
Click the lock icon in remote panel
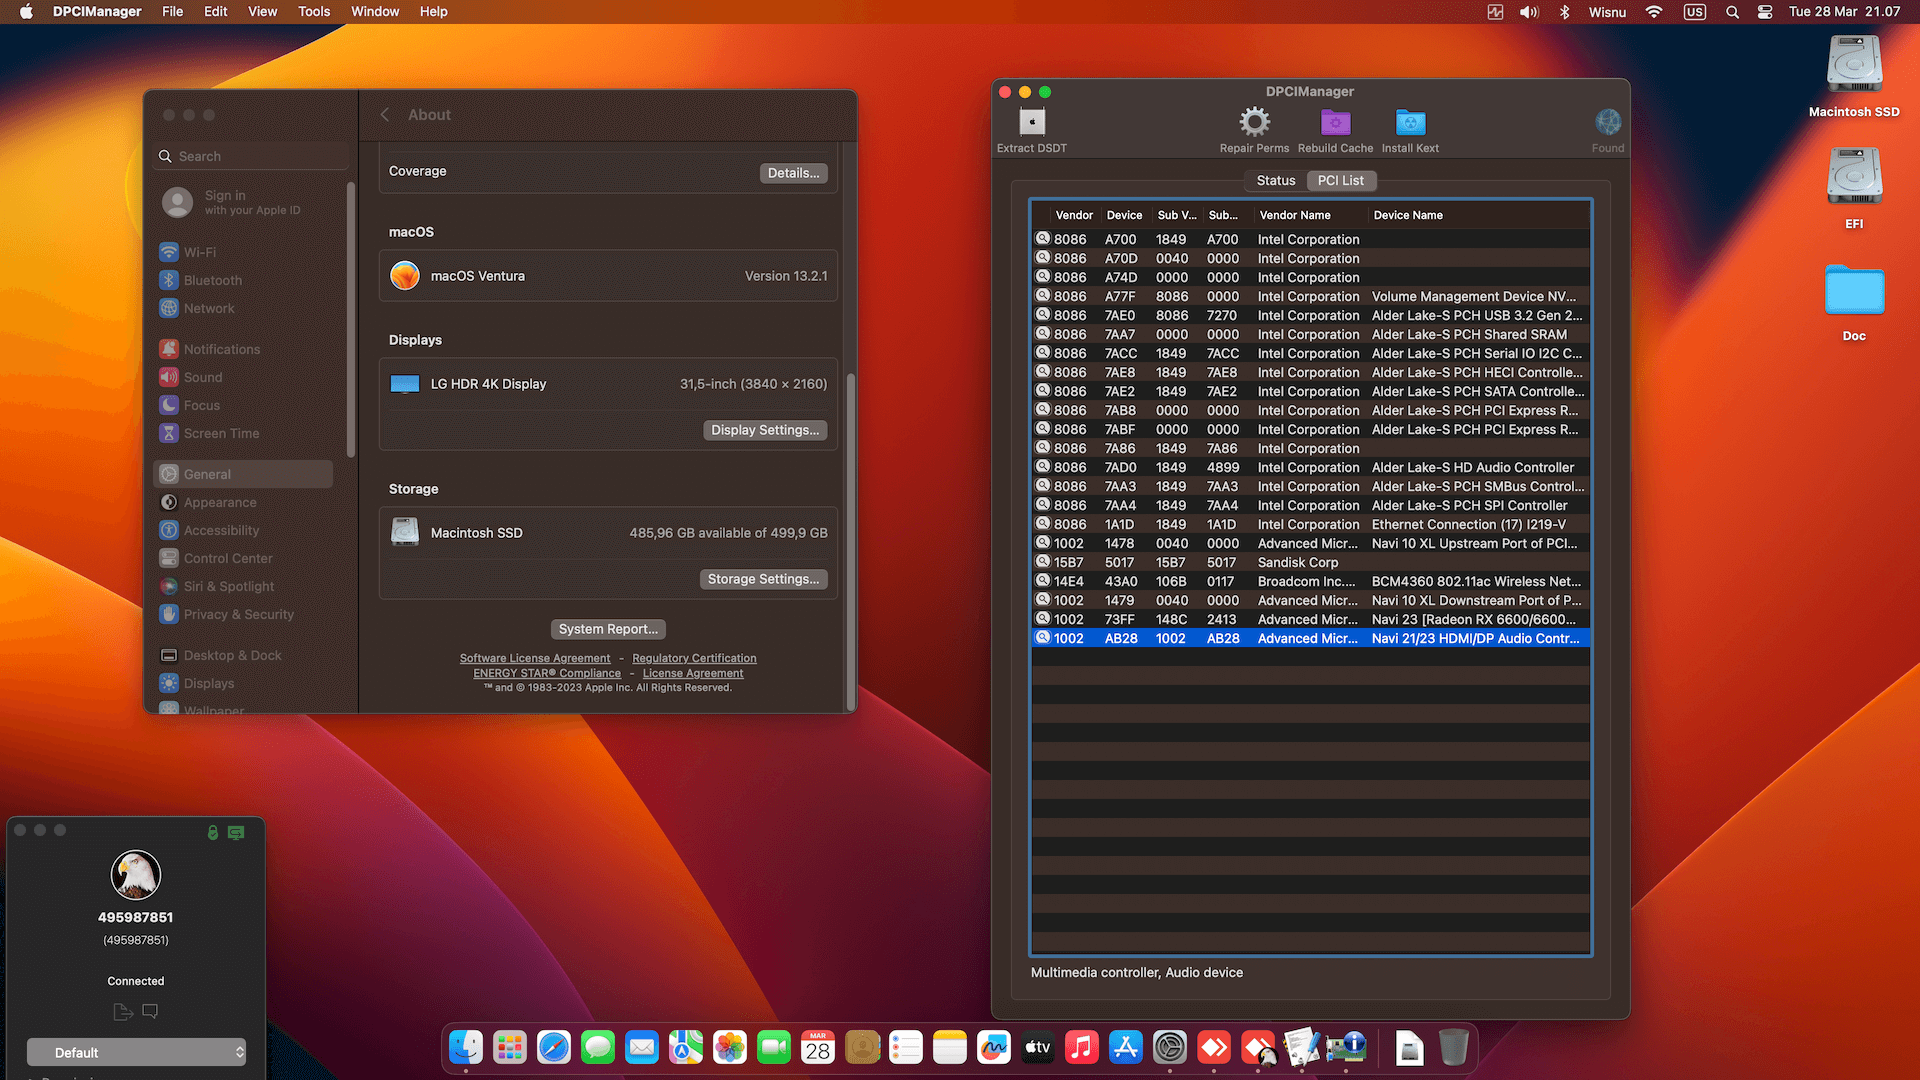point(212,832)
